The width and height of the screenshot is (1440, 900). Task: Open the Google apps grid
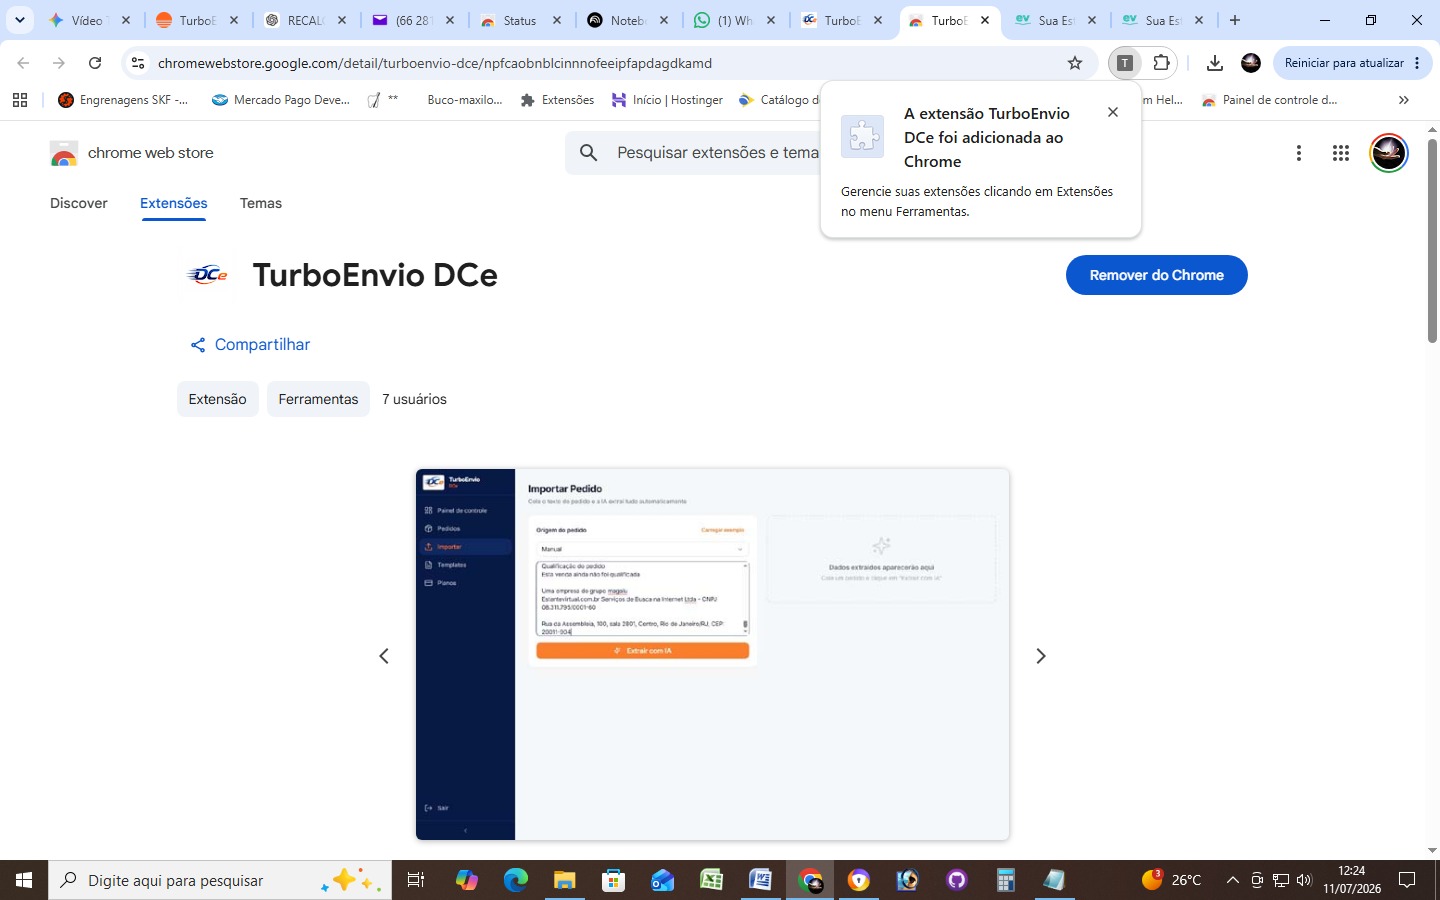tap(1341, 153)
